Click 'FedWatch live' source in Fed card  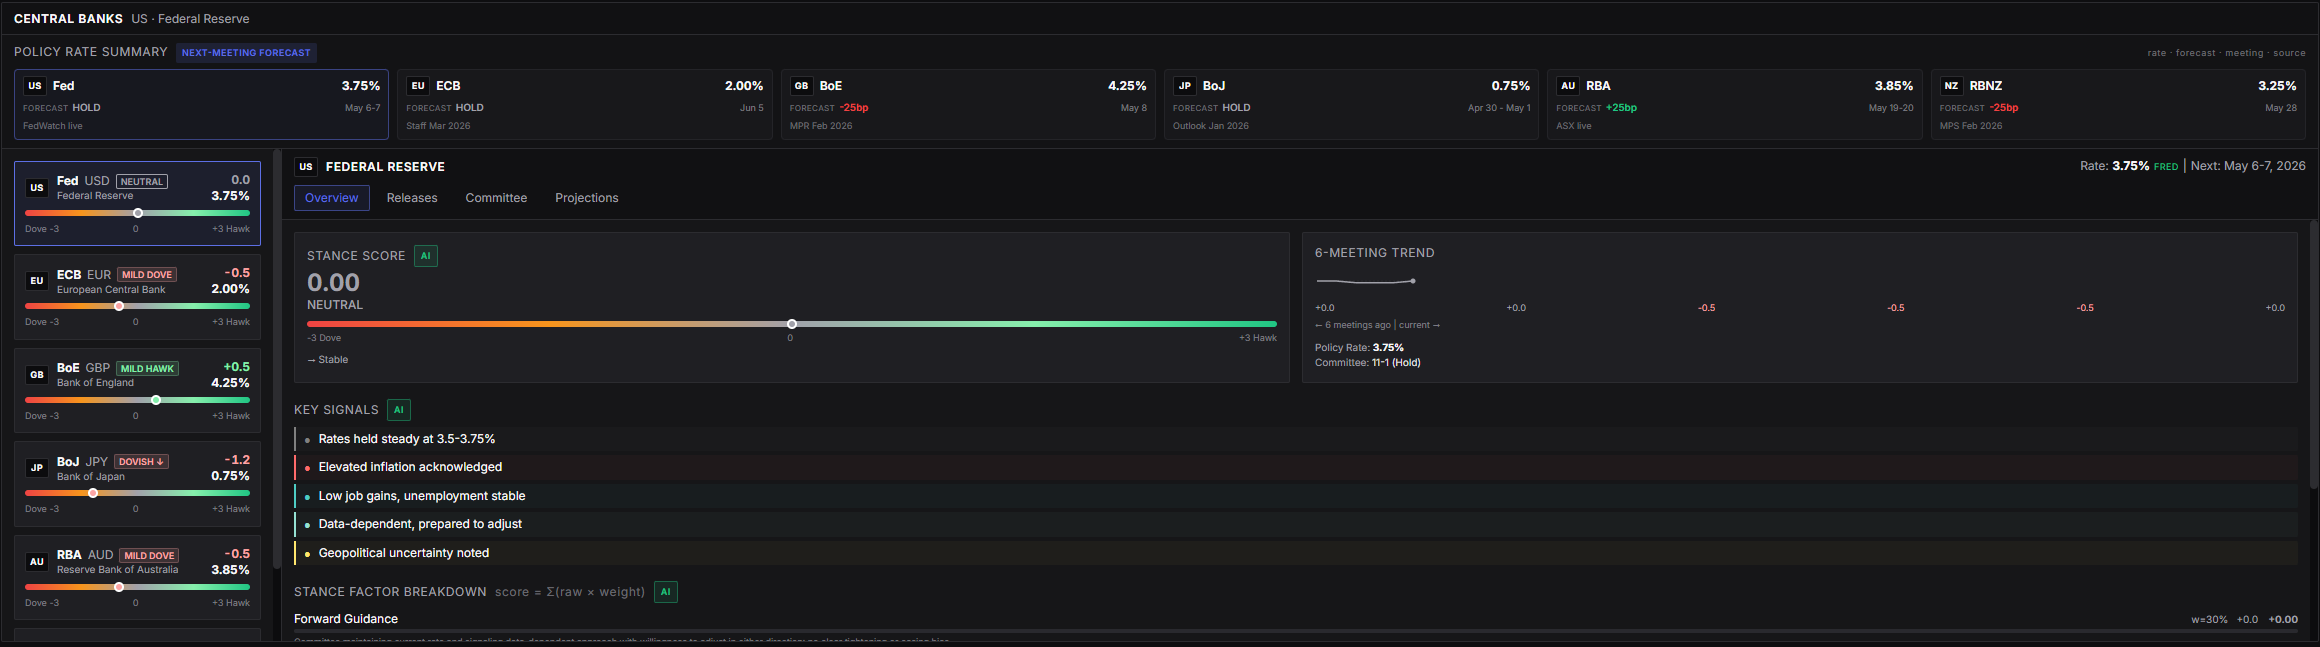tap(53, 126)
